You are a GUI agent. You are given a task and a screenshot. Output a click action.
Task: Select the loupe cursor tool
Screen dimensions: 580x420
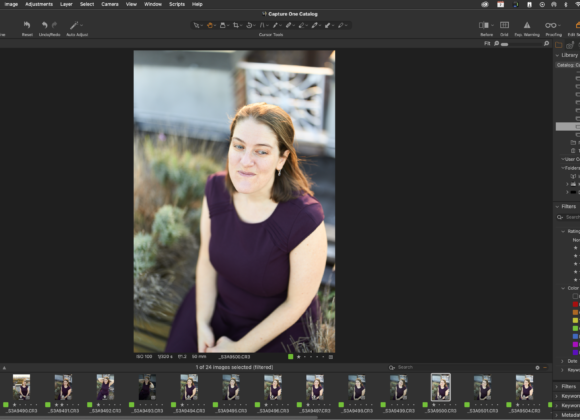click(x=223, y=25)
